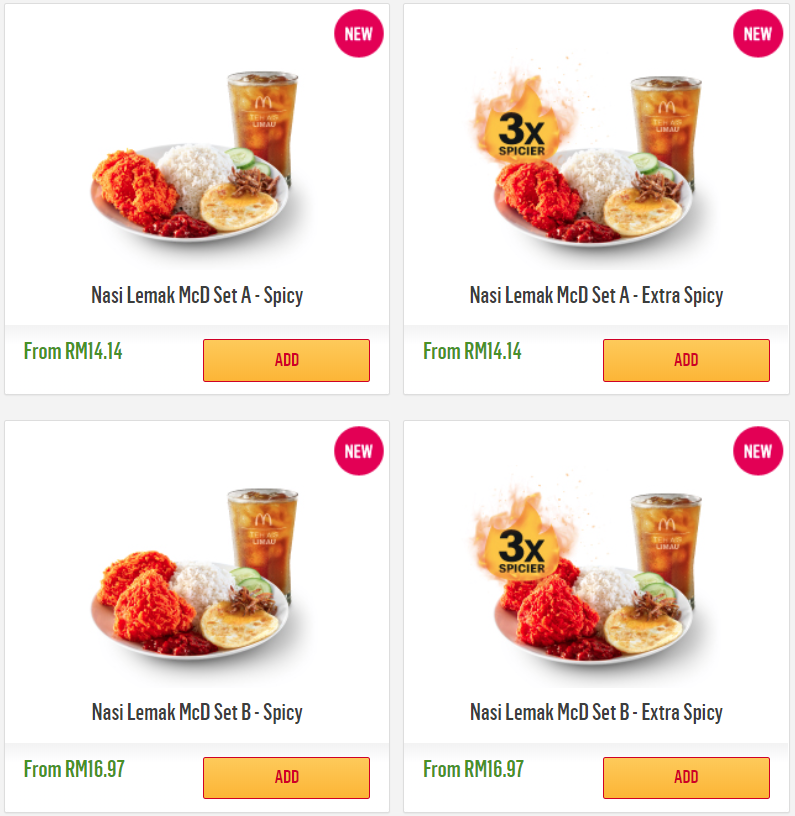Click NEW badge on Set B - Extra Spicy card
Image resolution: width=795 pixels, height=816 pixels.
click(757, 451)
